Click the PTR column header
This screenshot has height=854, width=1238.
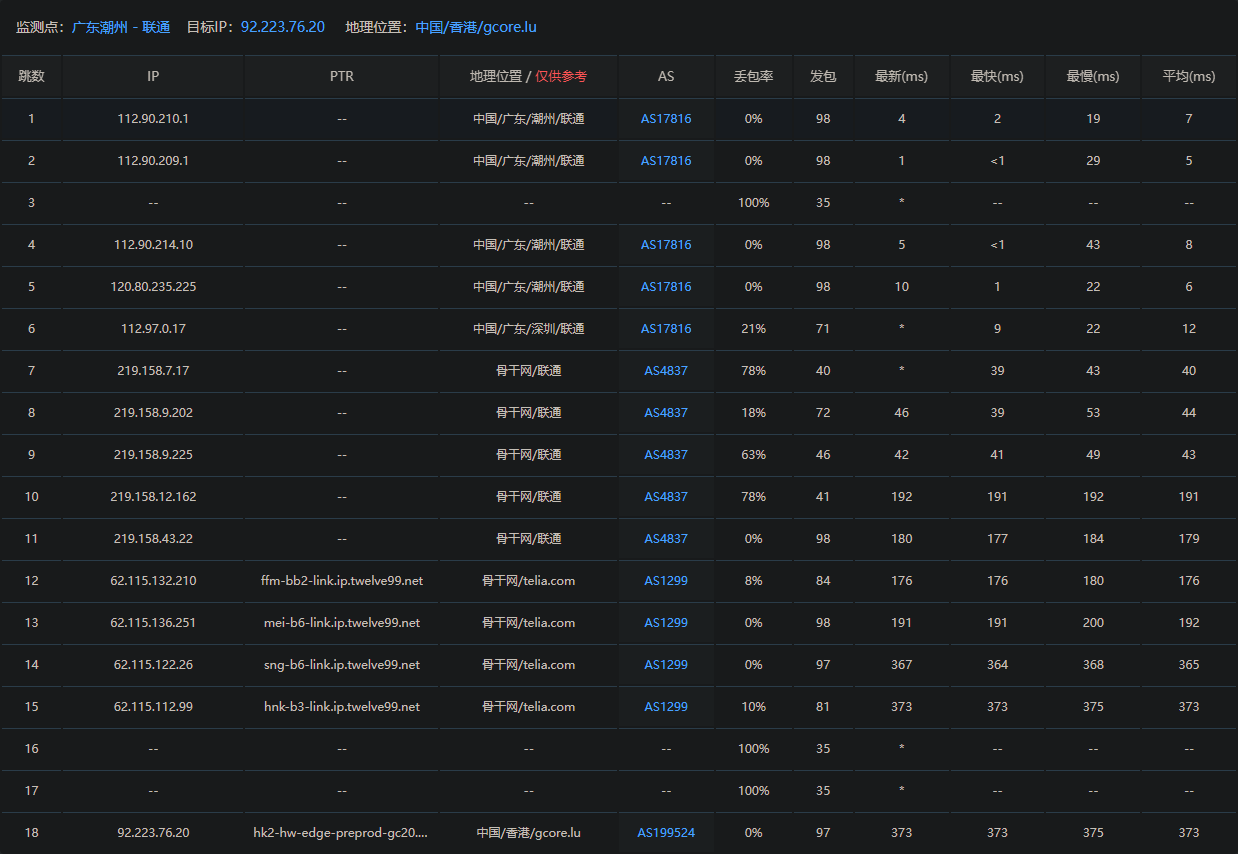pyautogui.click(x=341, y=77)
